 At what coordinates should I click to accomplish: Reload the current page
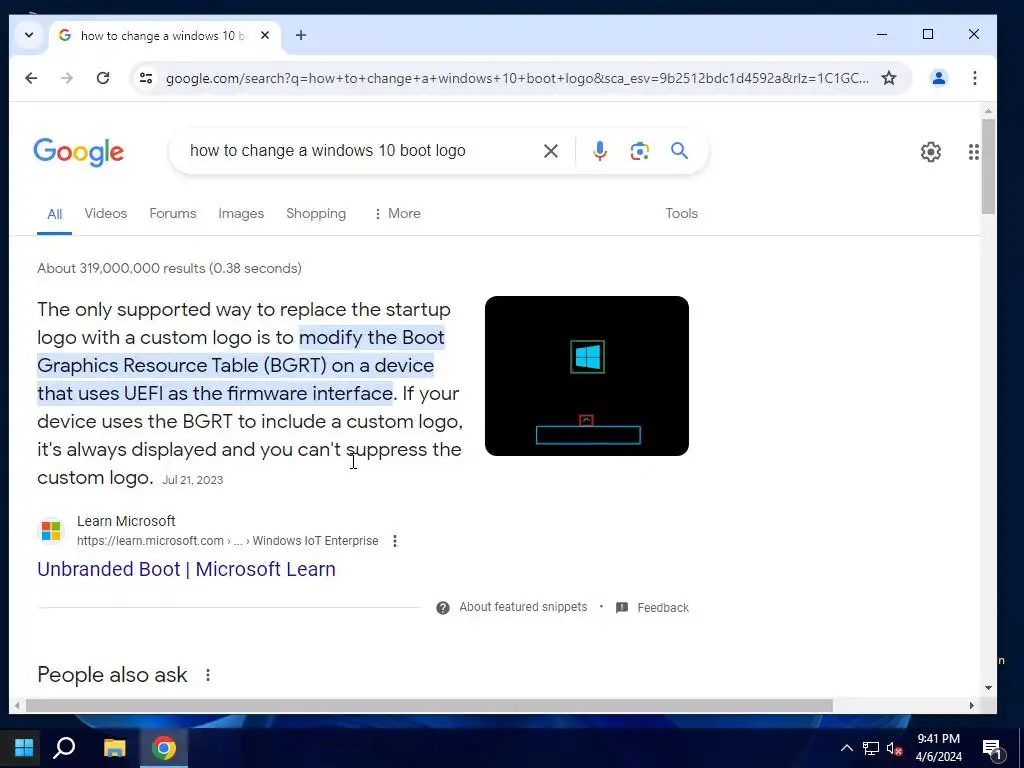coord(103,78)
